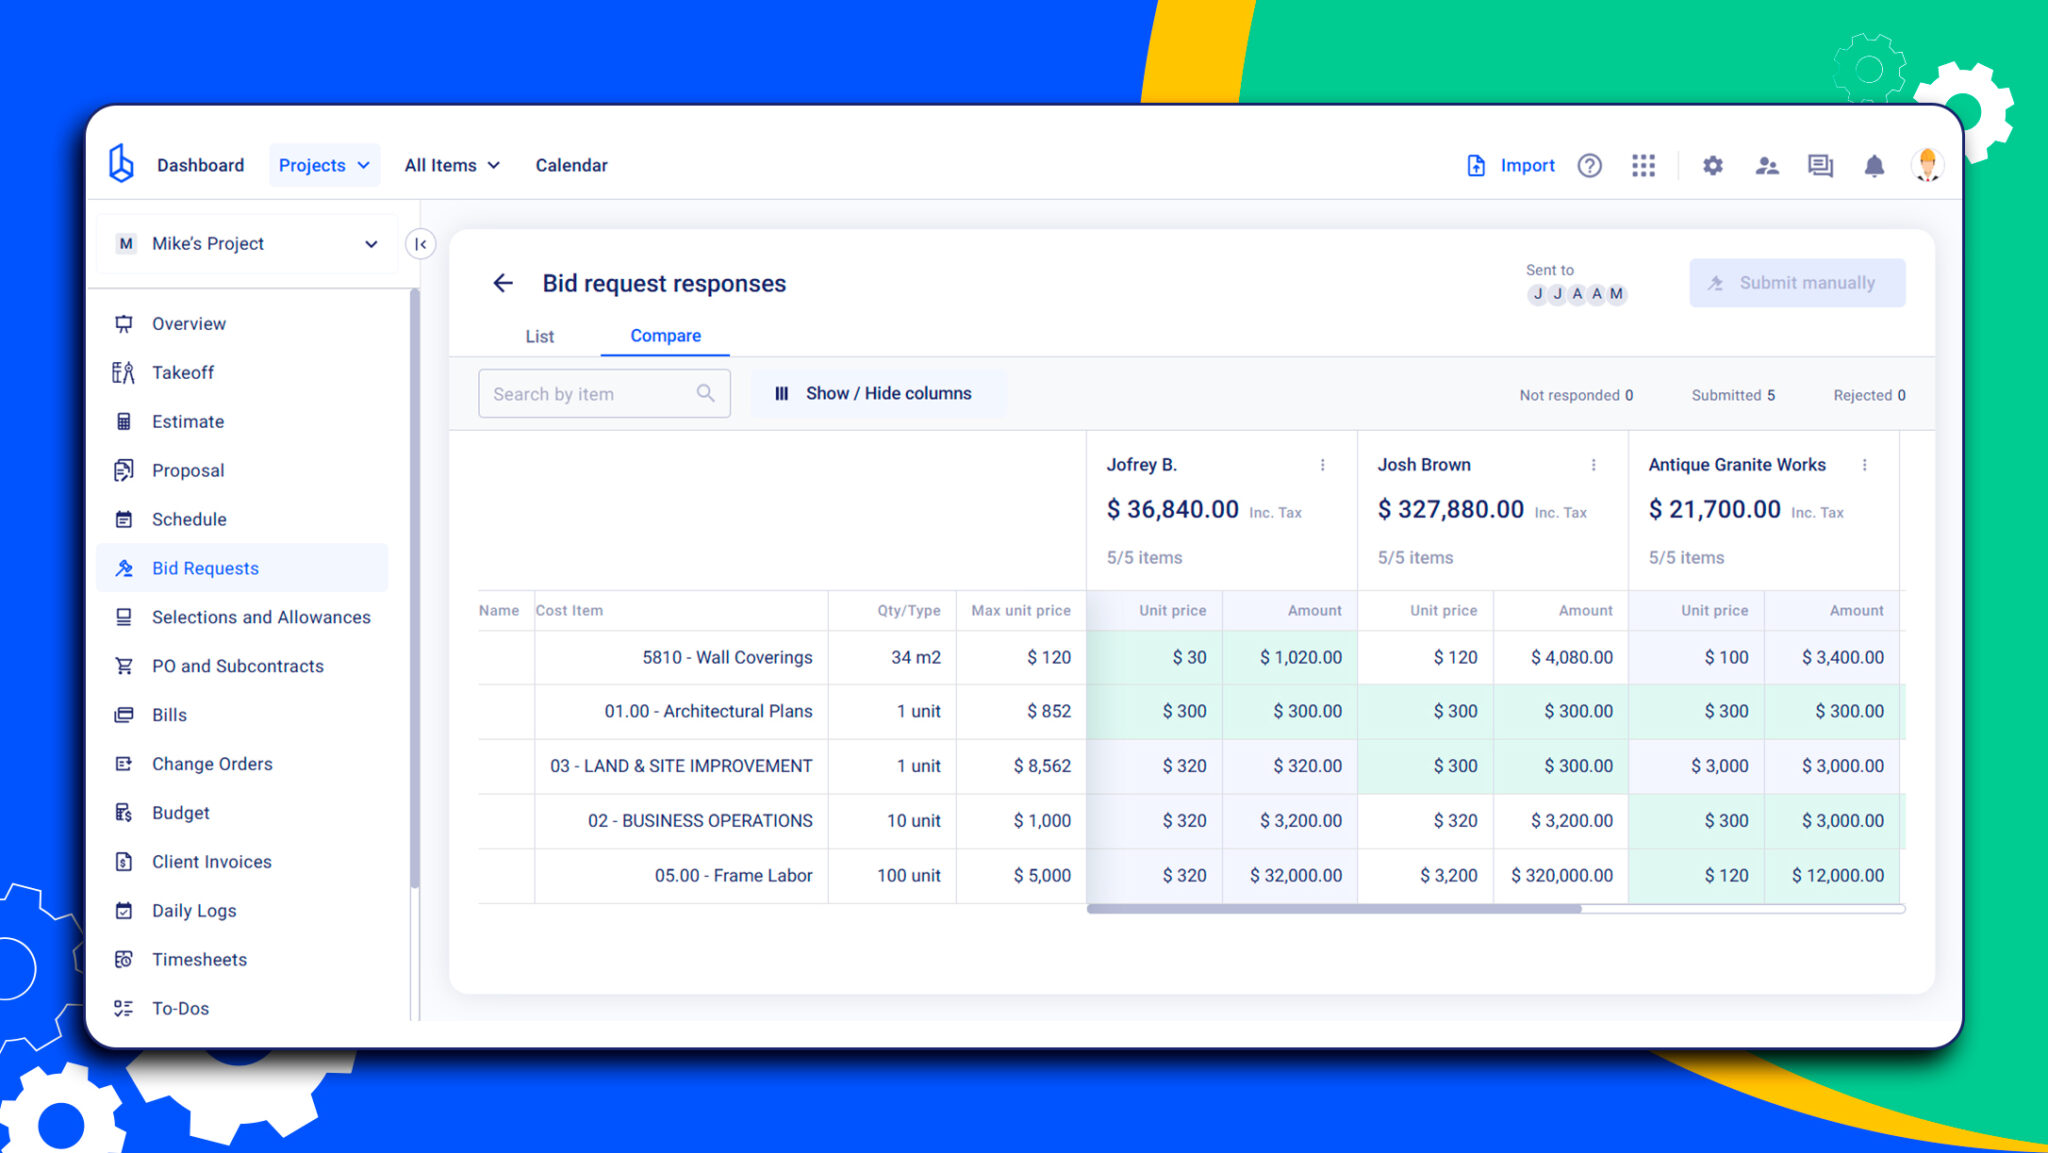Open the settings gear in top bar

tap(1712, 166)
